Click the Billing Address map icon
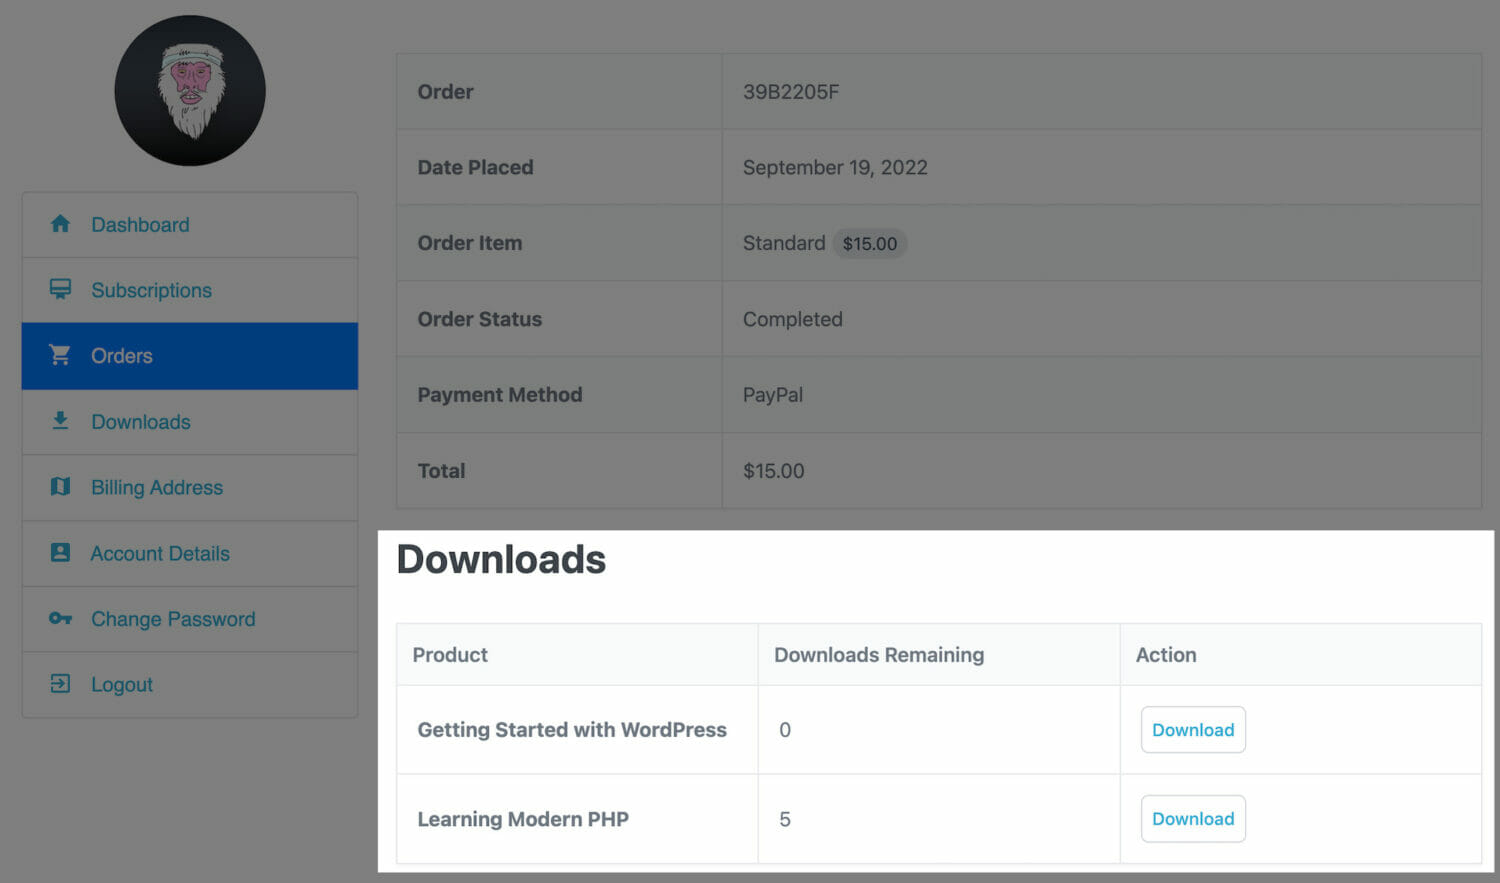1500x883 pixels. [x=60, y=487]
